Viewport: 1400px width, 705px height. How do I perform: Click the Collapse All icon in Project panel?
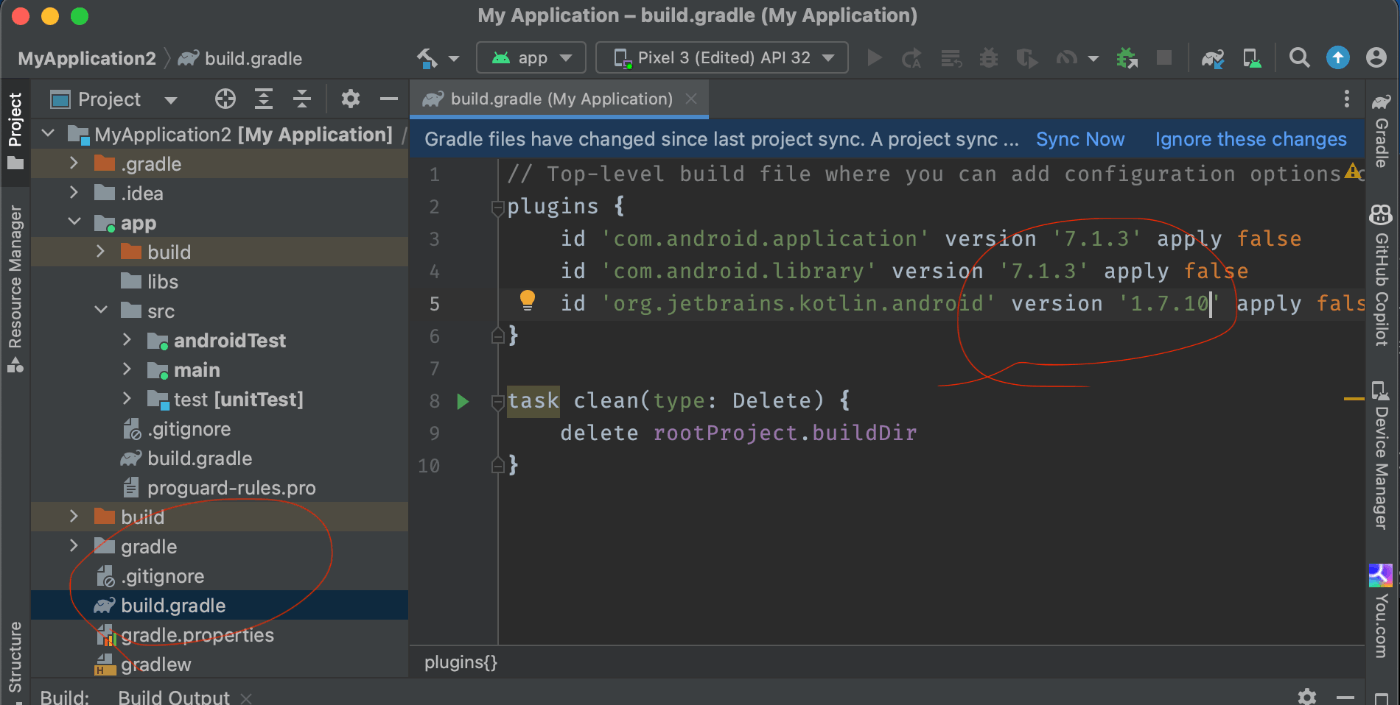(x=302, y=99)
